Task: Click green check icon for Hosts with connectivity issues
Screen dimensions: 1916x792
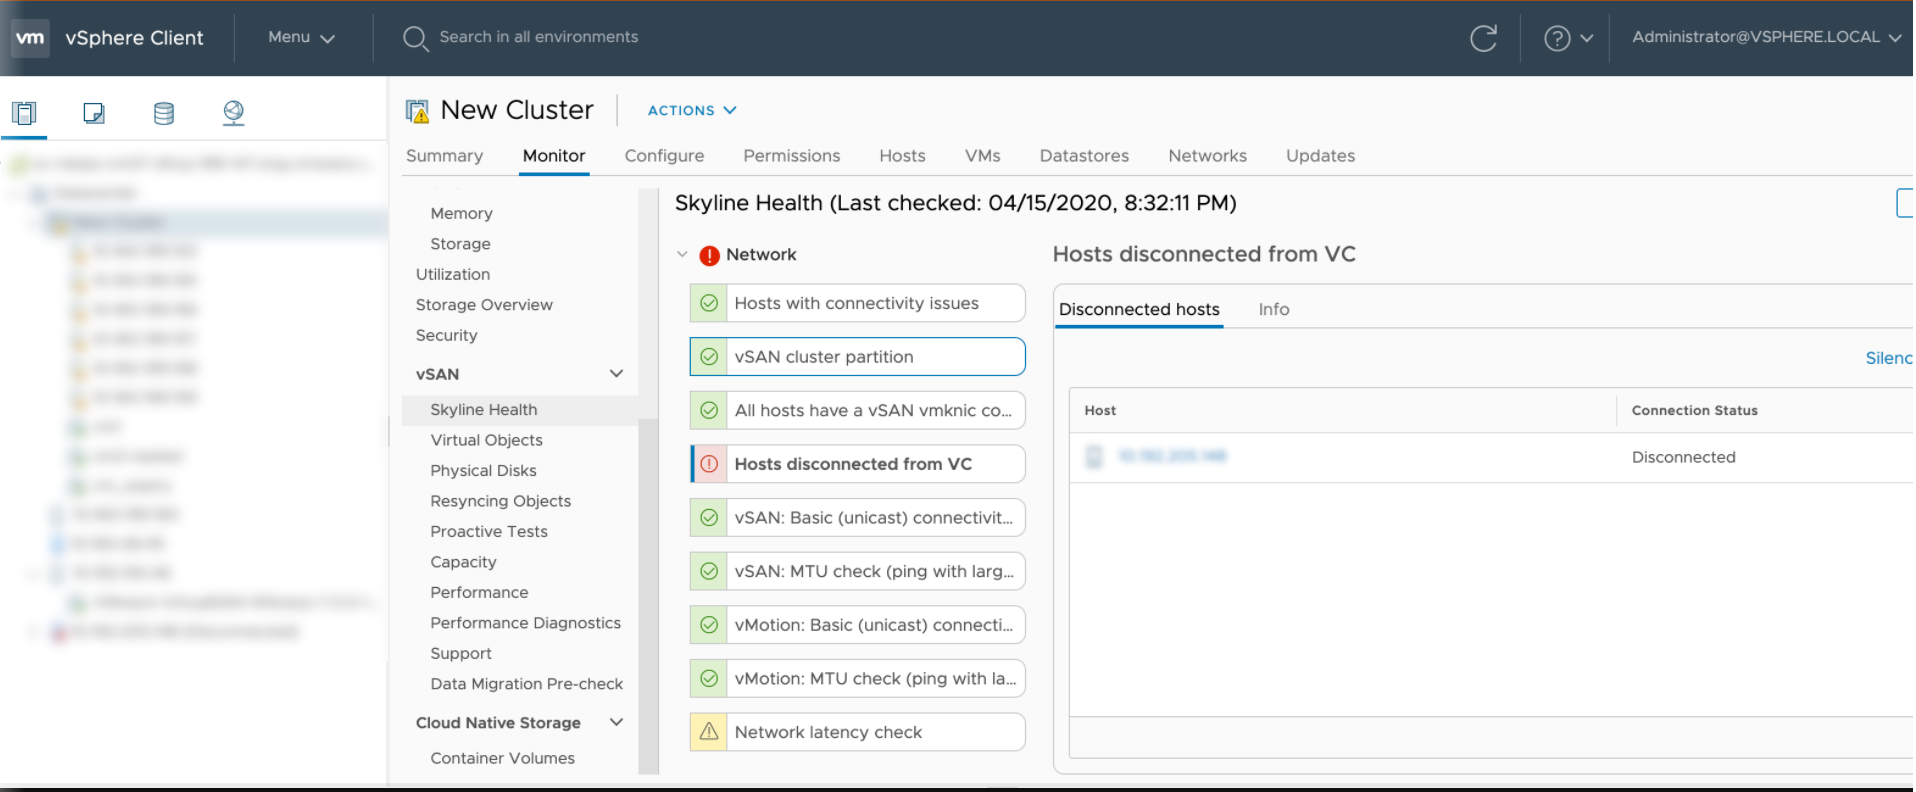Action: coord(709,303)
